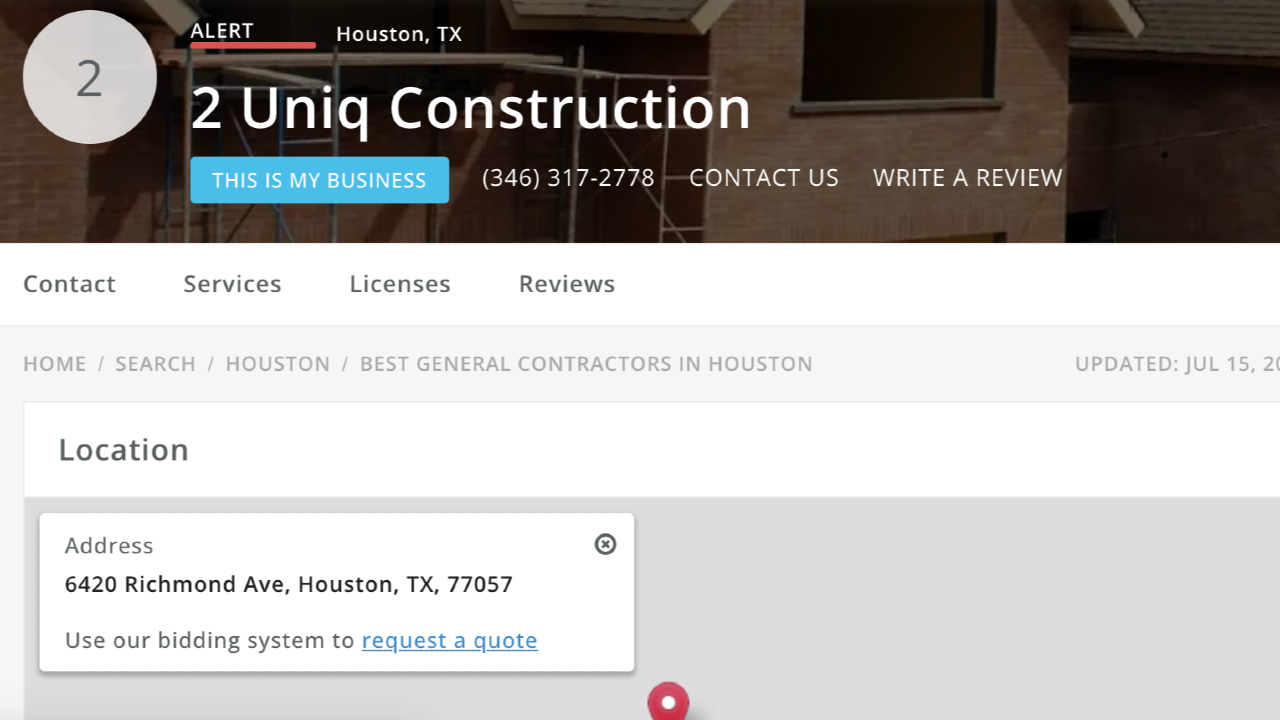The height and width of the screenshot is (720, 1280).
Task: Open the Contact Us link
Action: coord(764,178)
